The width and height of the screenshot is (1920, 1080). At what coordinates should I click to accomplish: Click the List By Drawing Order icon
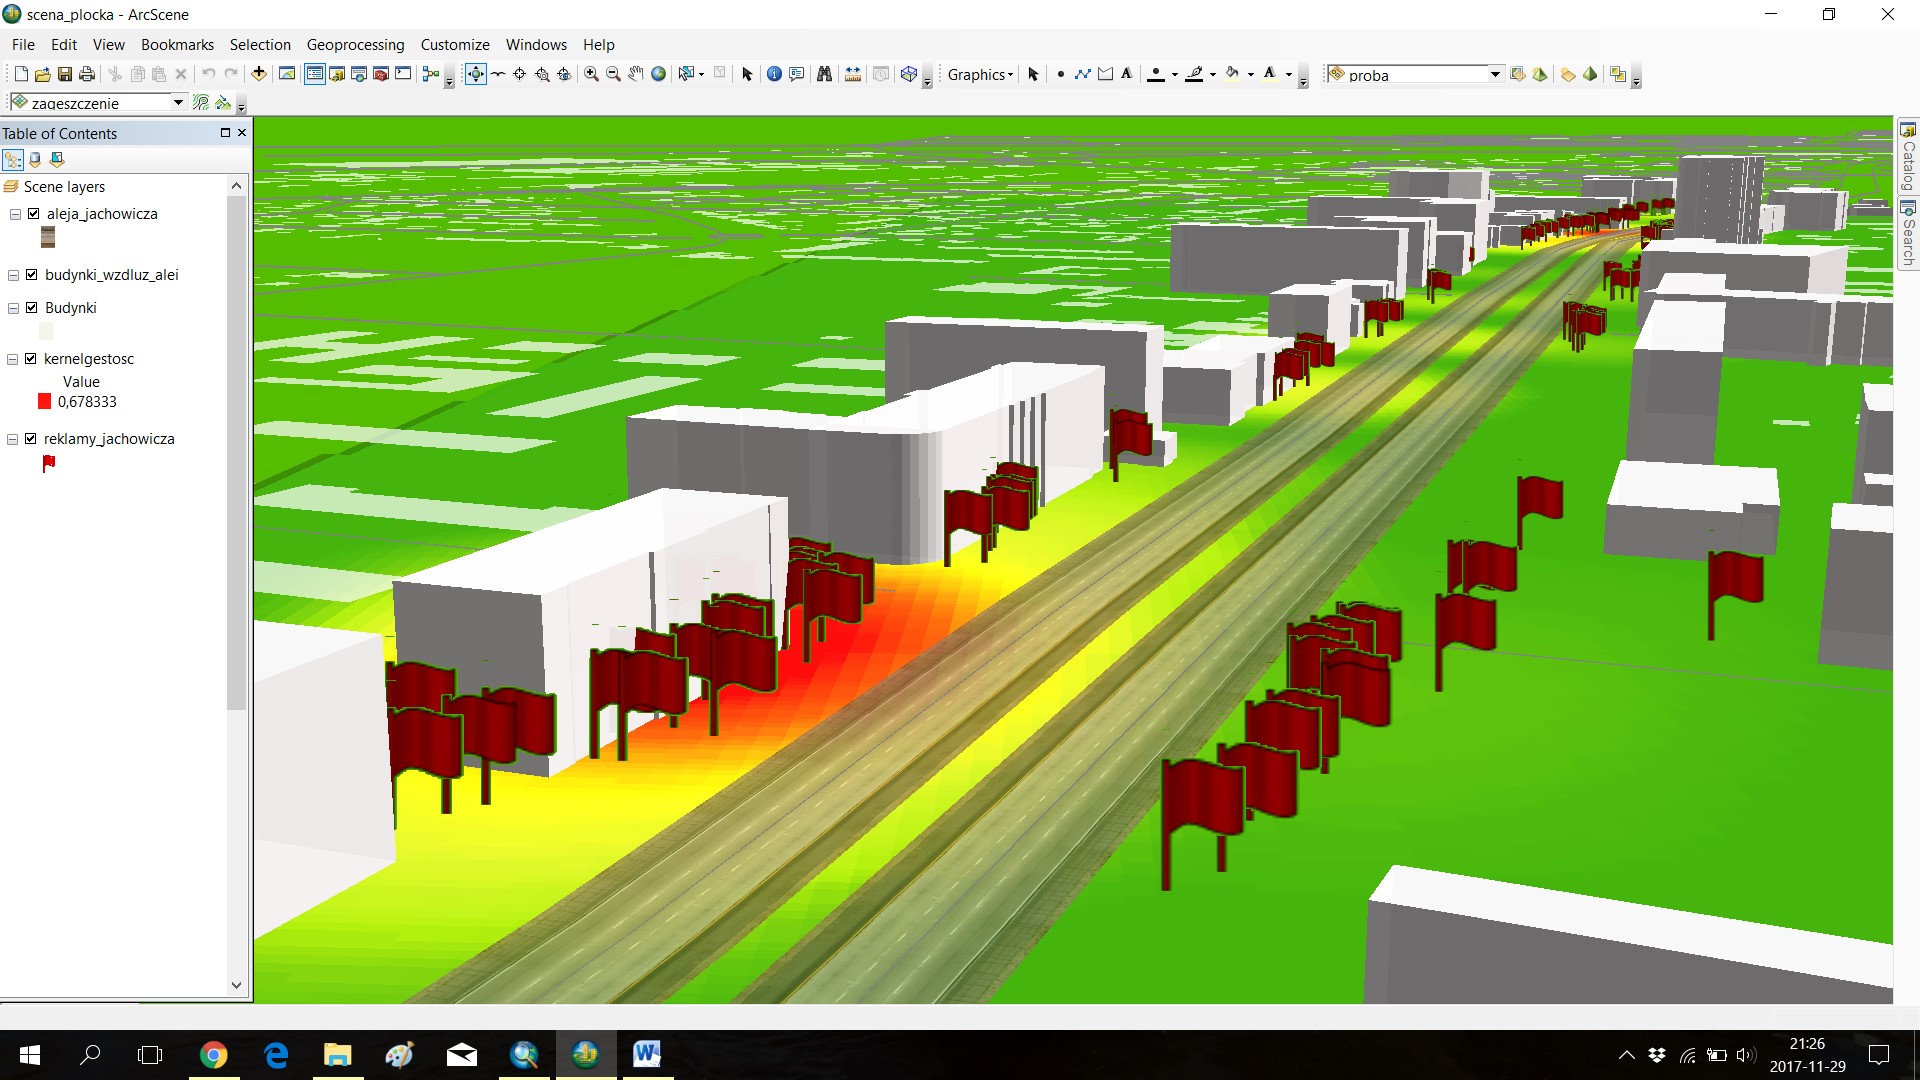pos(13,159)
